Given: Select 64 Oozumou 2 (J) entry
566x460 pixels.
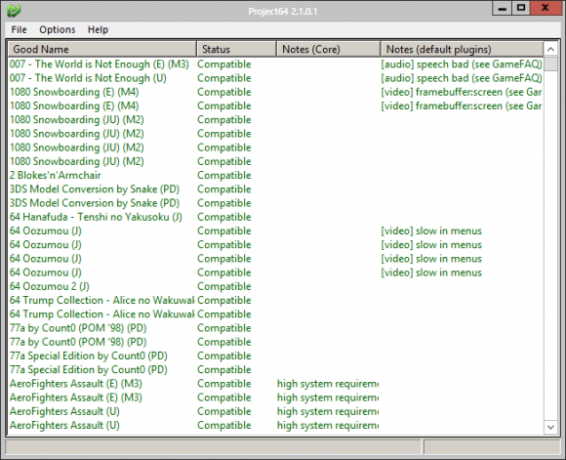Looking at the screenshot, I should pos(49,286).
